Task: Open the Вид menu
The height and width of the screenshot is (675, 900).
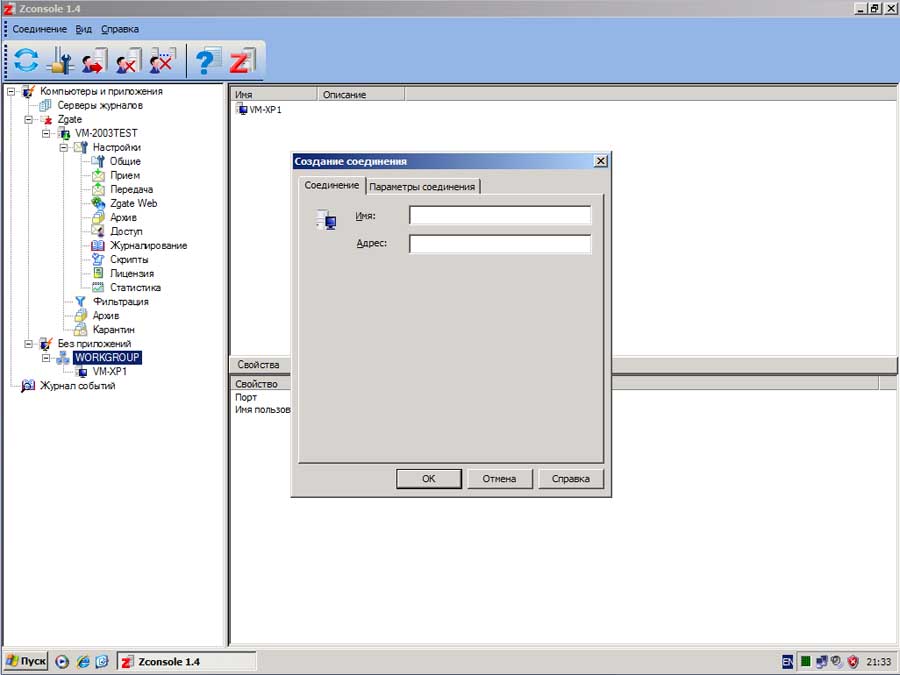Action: point(84,29)
